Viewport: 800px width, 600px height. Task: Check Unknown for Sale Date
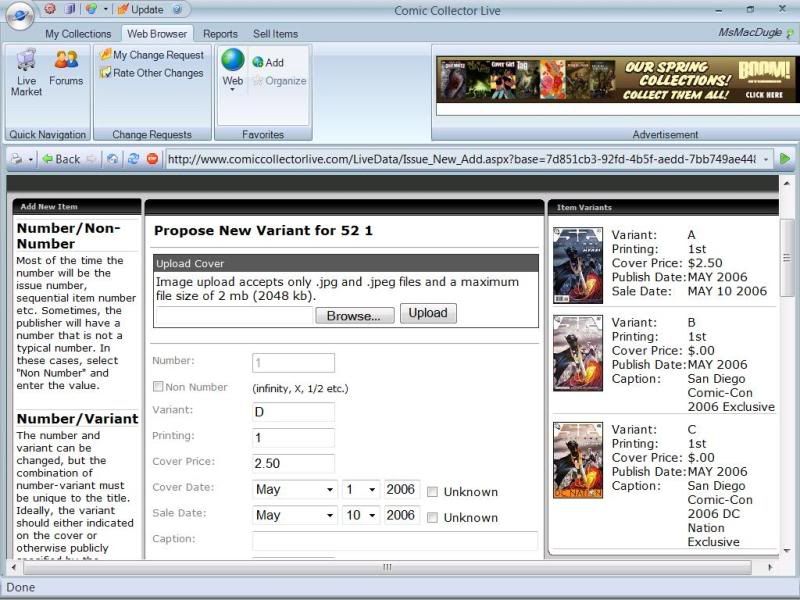coord(432,517)
